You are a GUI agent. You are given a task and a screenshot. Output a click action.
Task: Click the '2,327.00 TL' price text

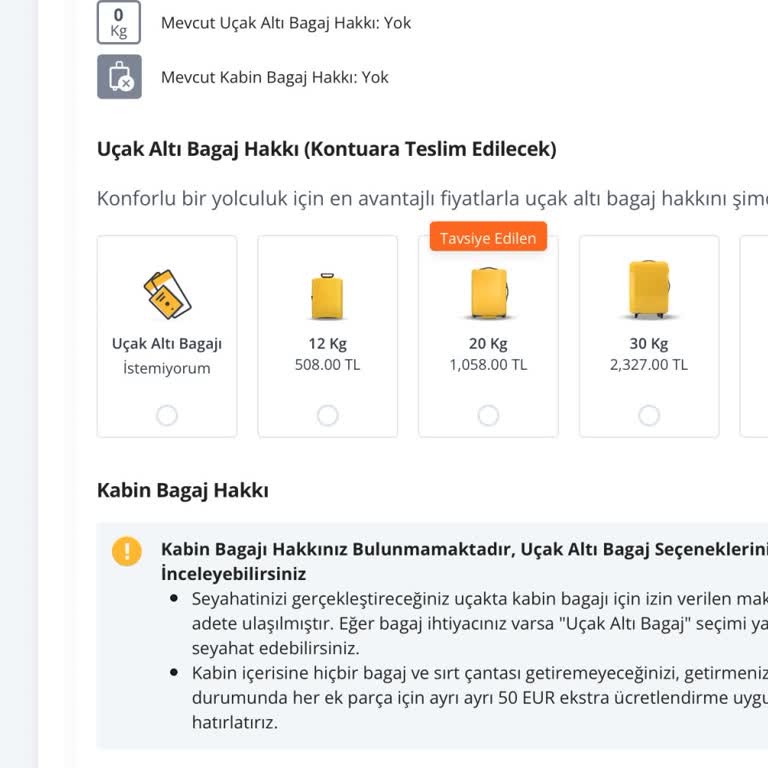[x=649, y=365]
